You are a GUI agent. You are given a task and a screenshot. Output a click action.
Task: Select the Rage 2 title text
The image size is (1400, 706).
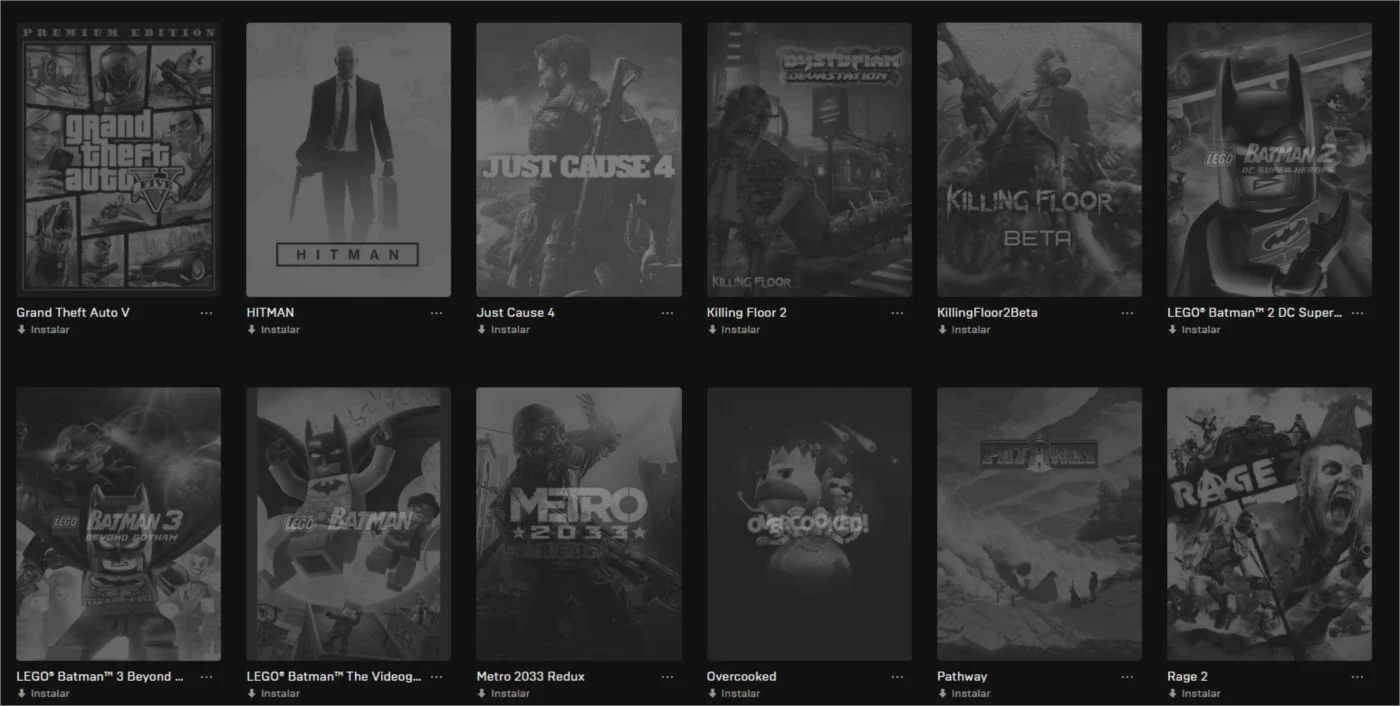pyautogui.click(x=1187, y=677)
